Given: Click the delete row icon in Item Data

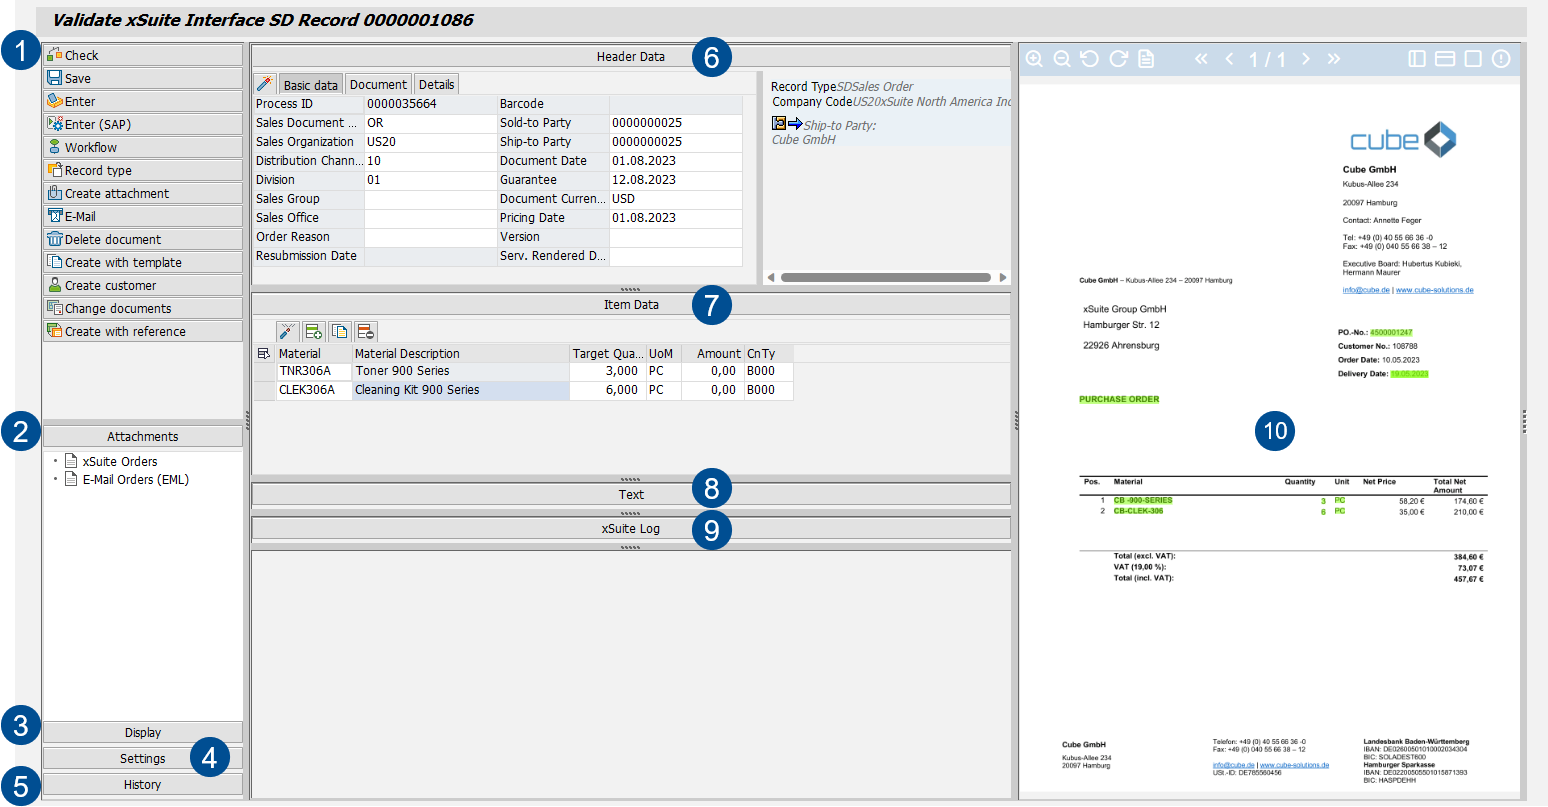Looking at the screenshot, I should pyautogui.click(x=366, y=332).
